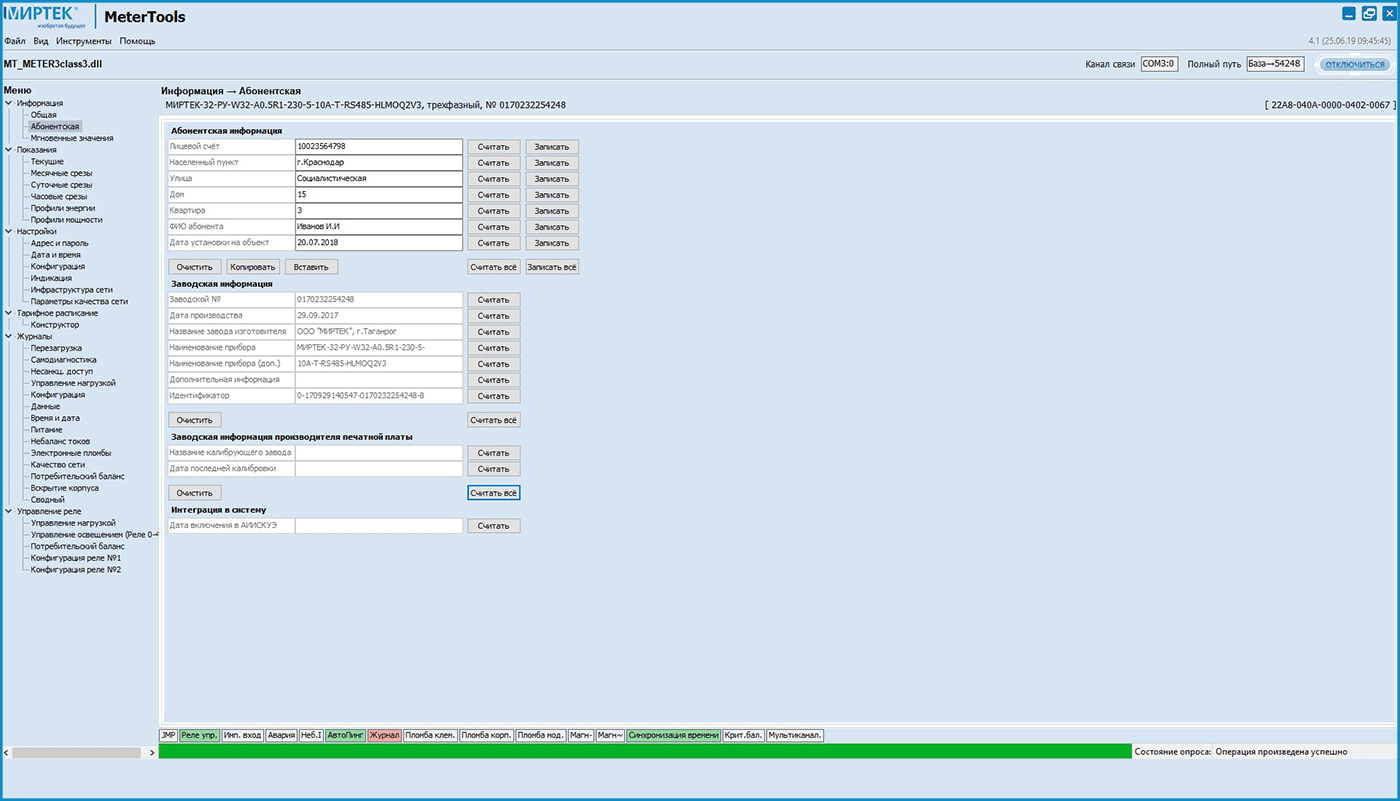1400x801 pixels.
Task: Click Считать for Дата включения в АИИСКУЭ
Action: [x=494, y=526]
